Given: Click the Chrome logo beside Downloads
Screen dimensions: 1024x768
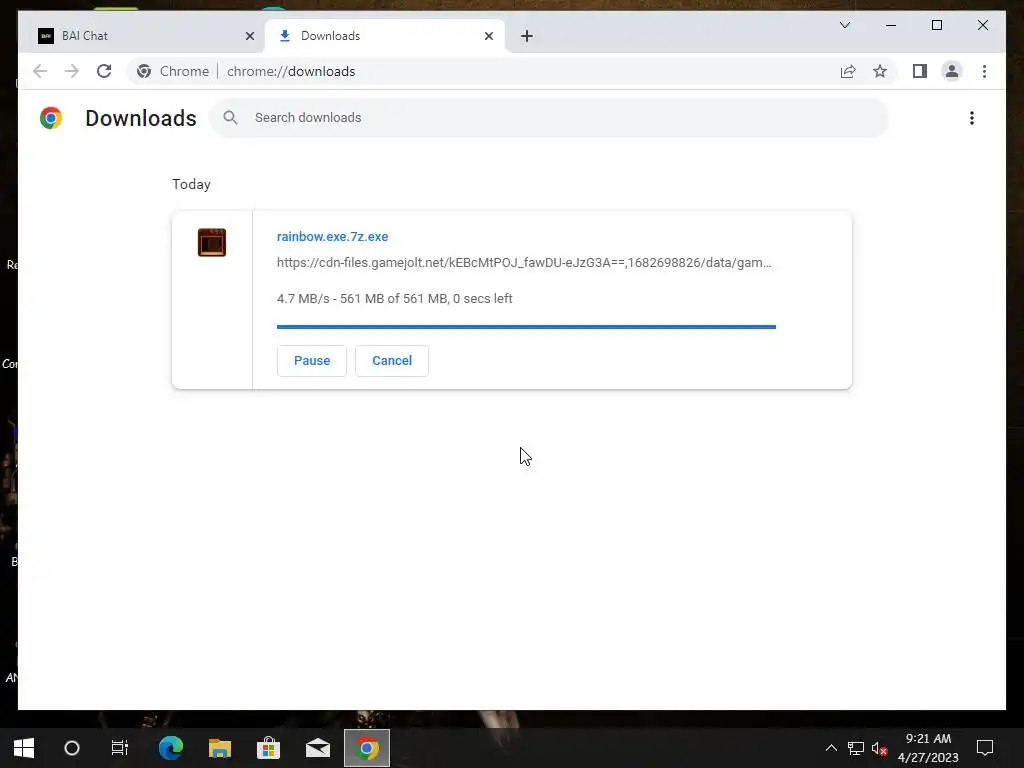Looking at the screenshot, I should (51, 118).
